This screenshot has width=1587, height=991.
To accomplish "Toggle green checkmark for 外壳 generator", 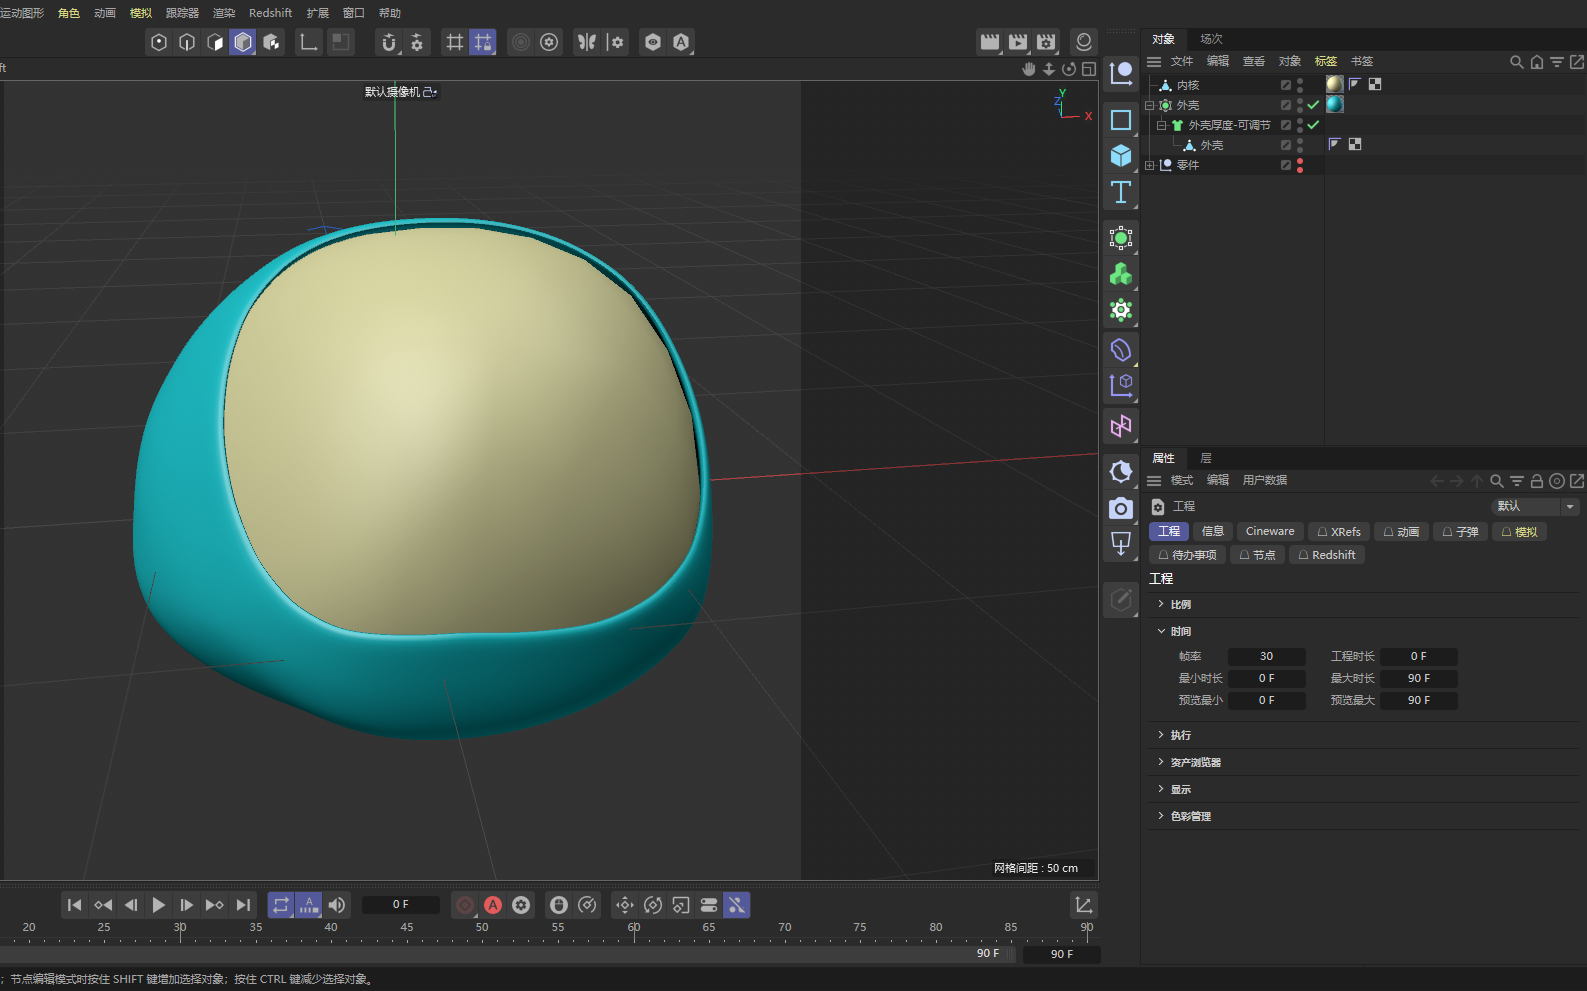I will point(1314,105).
